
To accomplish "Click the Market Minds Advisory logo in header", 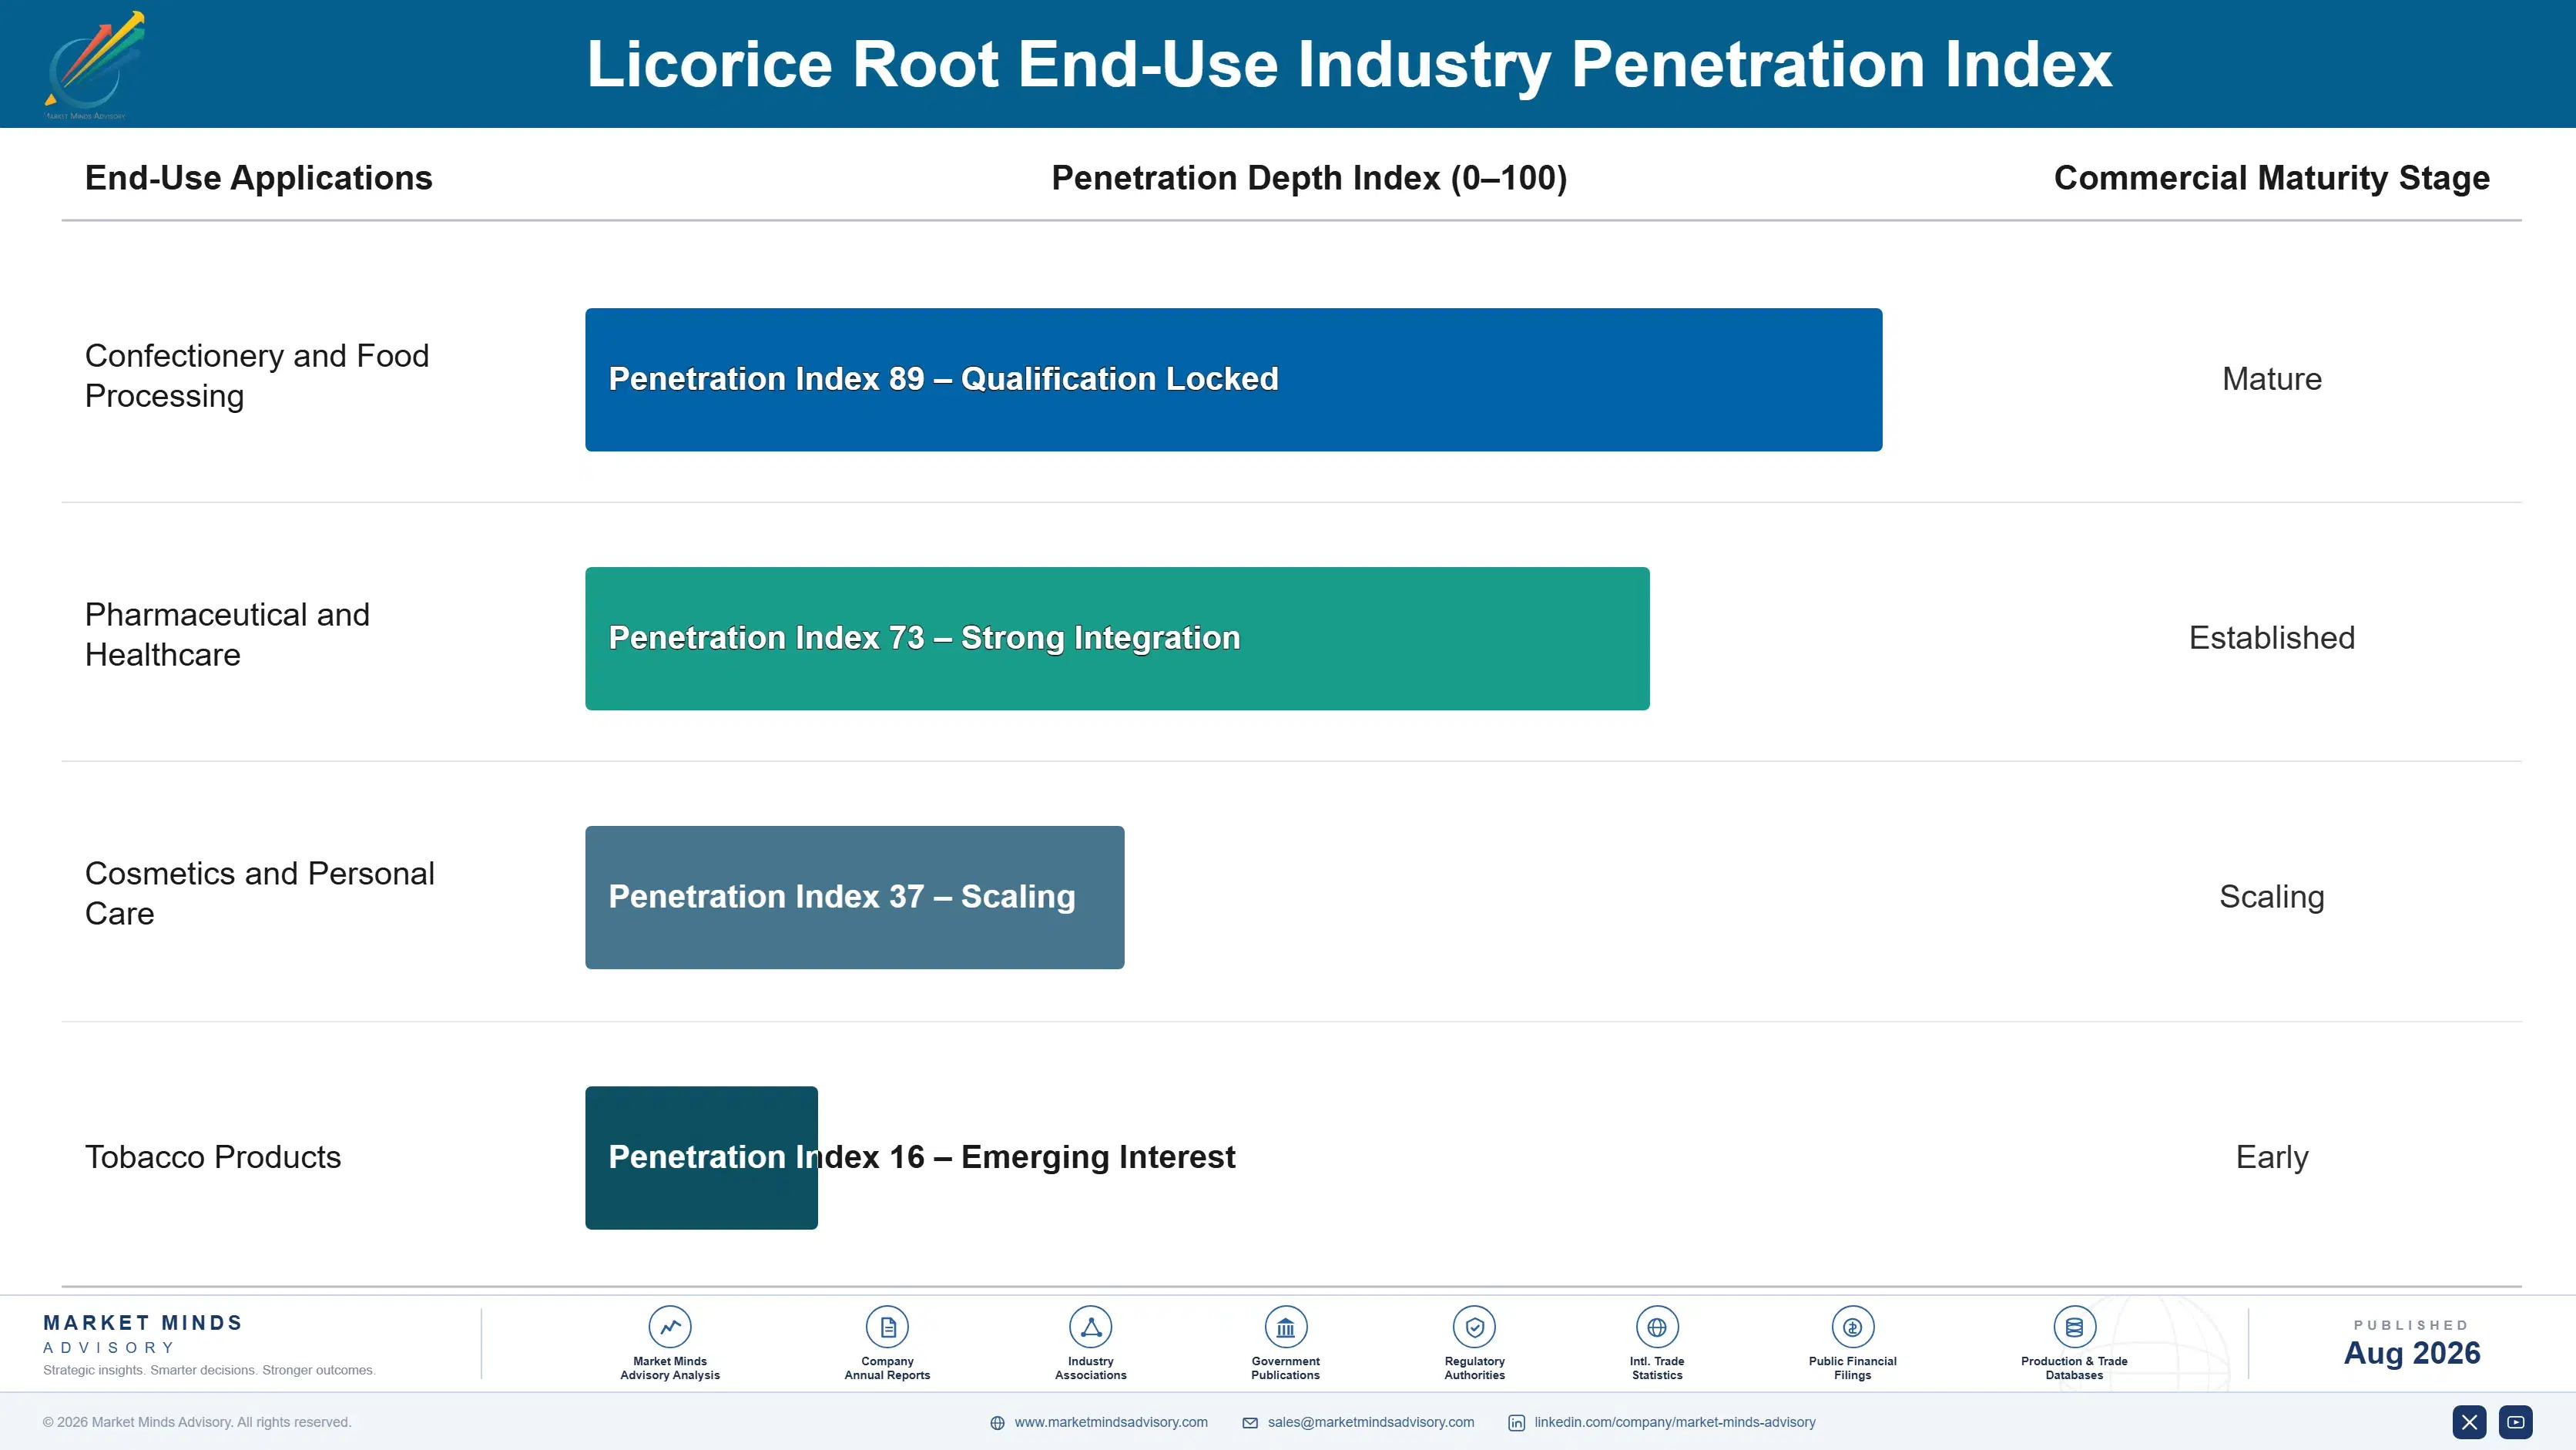I will [95, 65].
